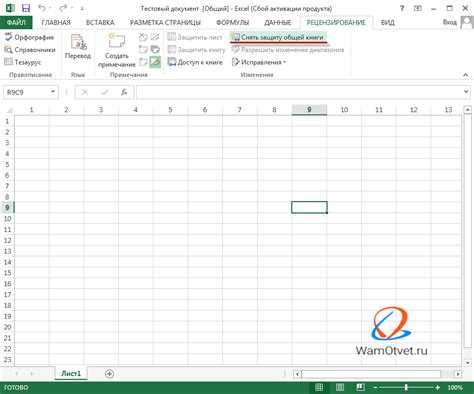Click the zoom out minus button
The width and height of the screenshot is (474, 394).
pos(375,388)
